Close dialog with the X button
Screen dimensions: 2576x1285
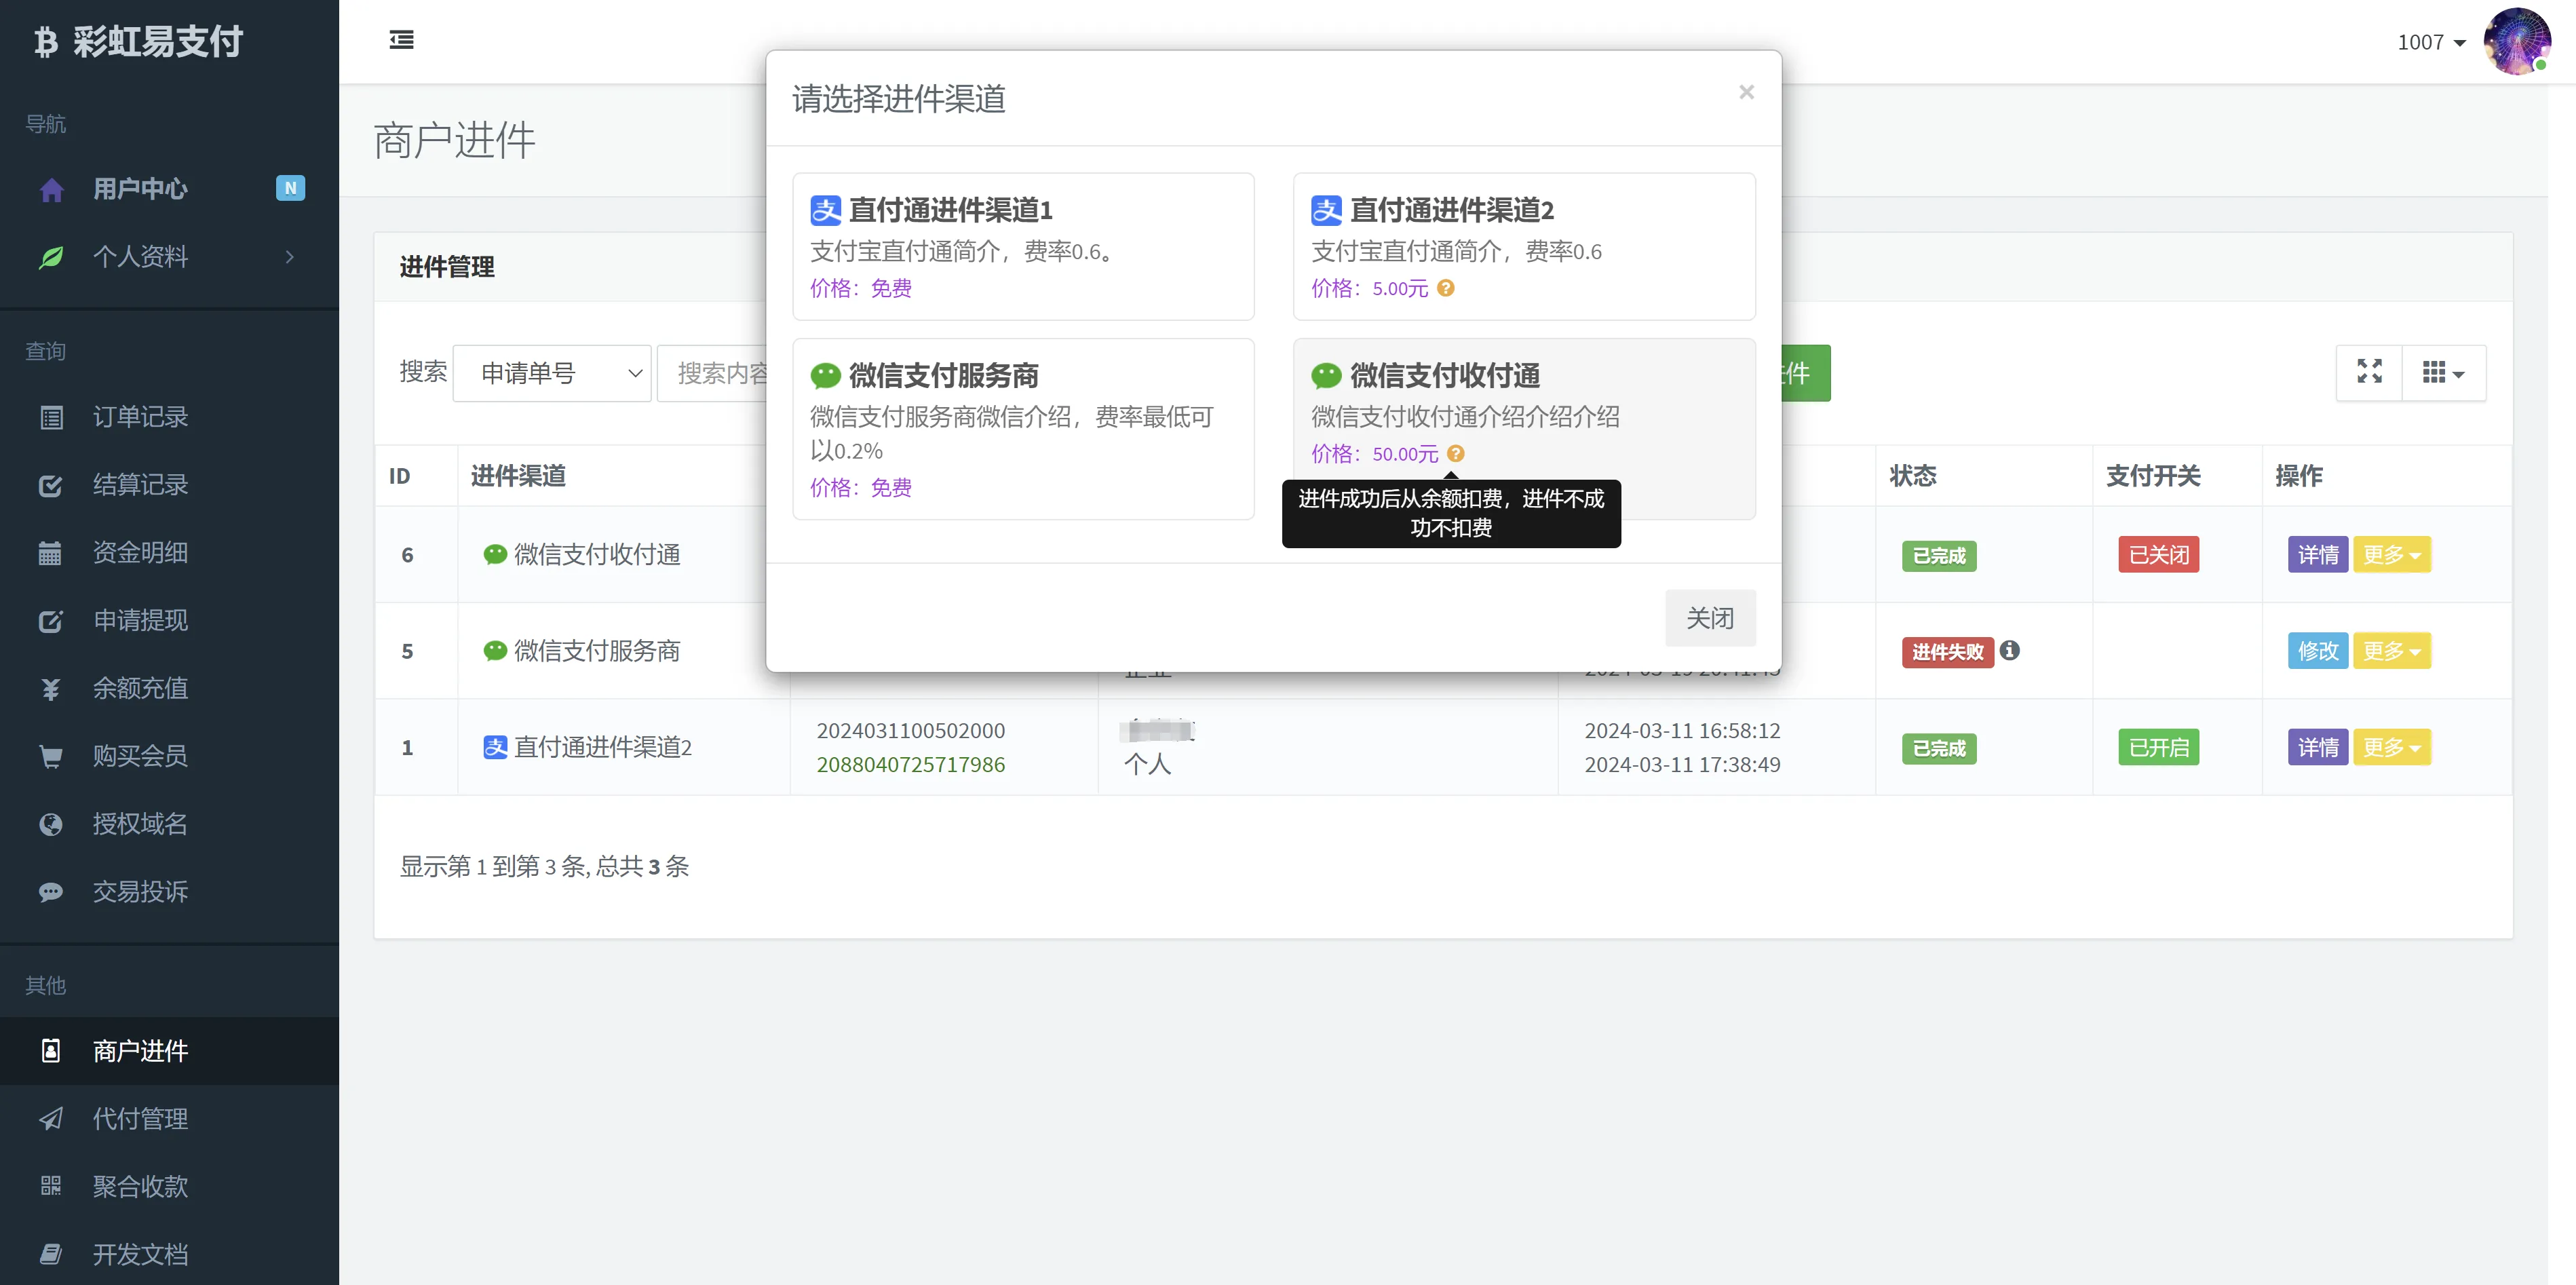point(1746,92)
